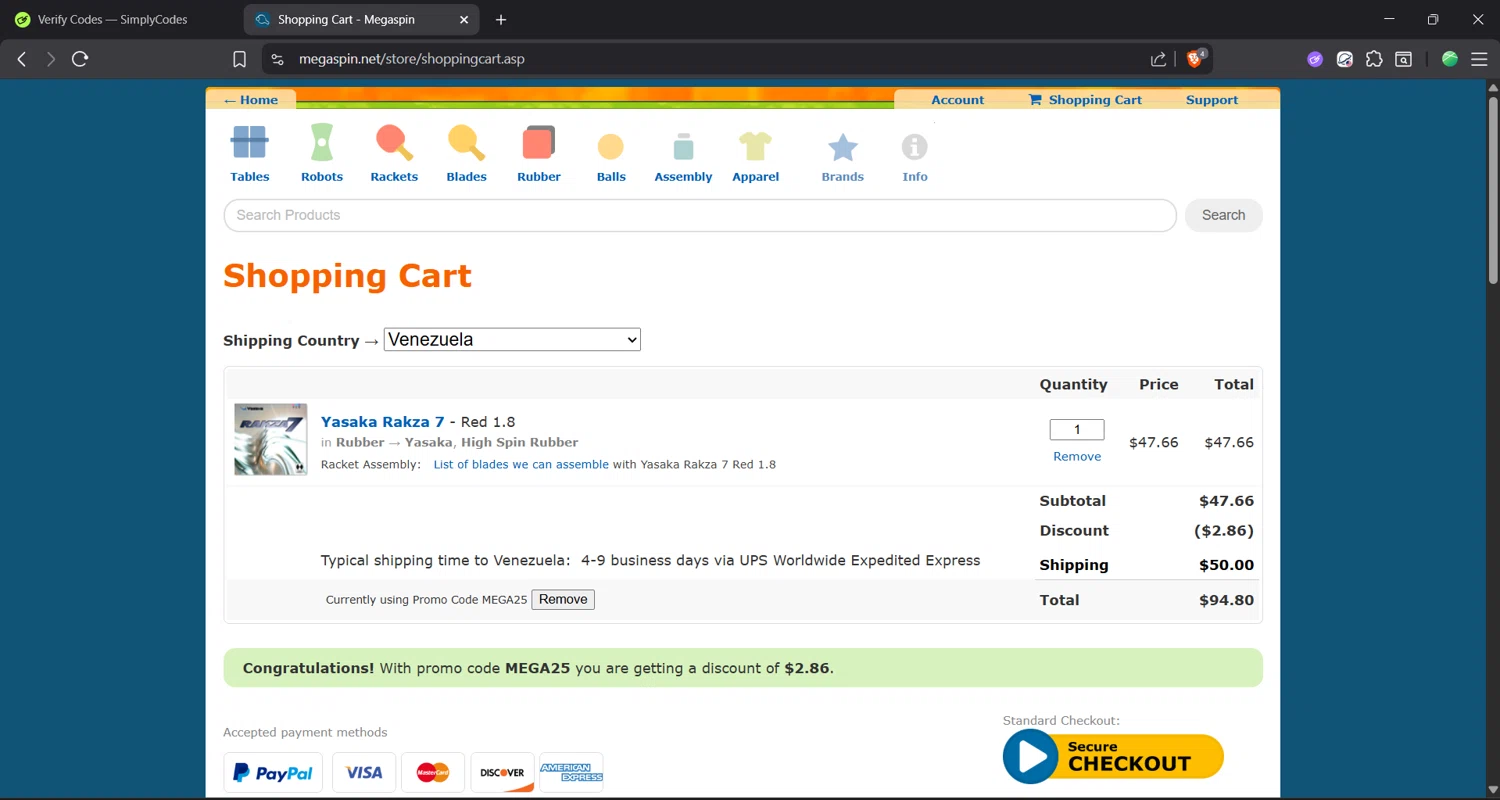
Task: Open the browser extensions puzzle icon
Action: [x=1374, y=59]
